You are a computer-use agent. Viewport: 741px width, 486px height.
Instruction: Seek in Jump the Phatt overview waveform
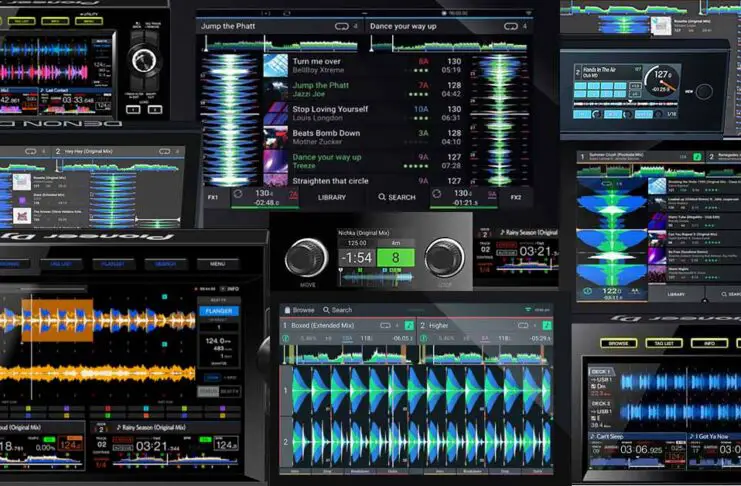pos(281,45)
